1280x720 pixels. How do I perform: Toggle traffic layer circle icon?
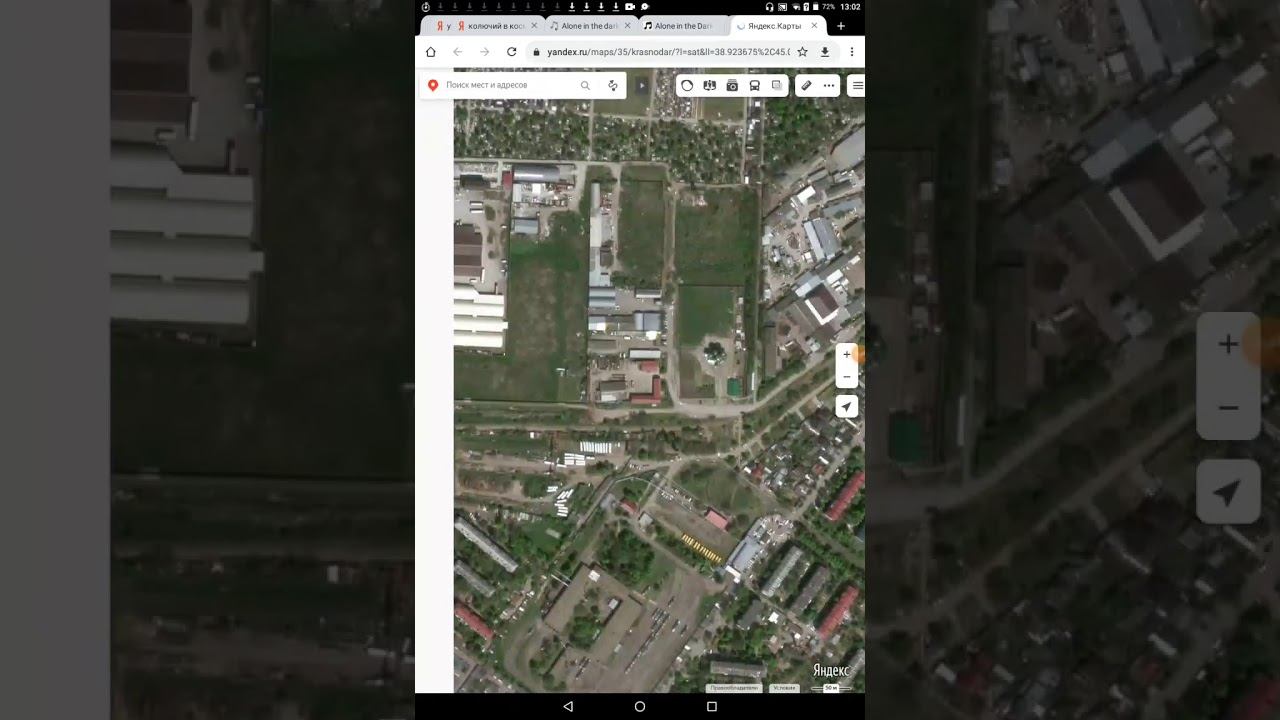[687, 86]
